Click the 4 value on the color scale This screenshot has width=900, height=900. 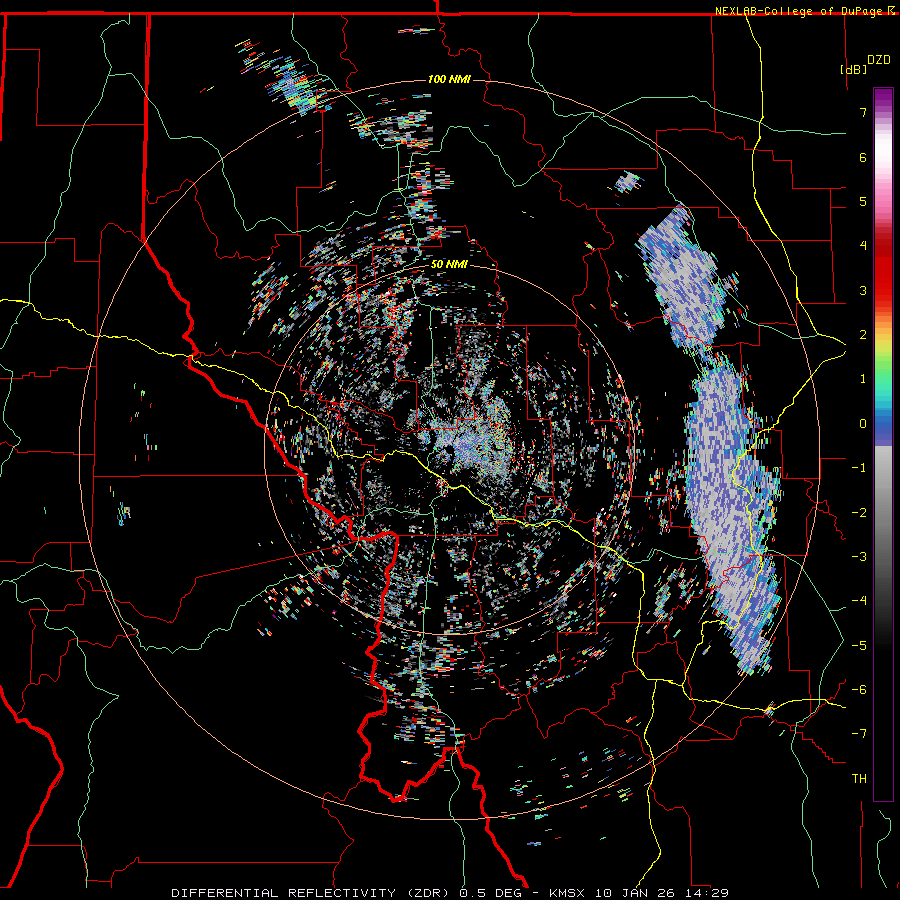point(863,246)
